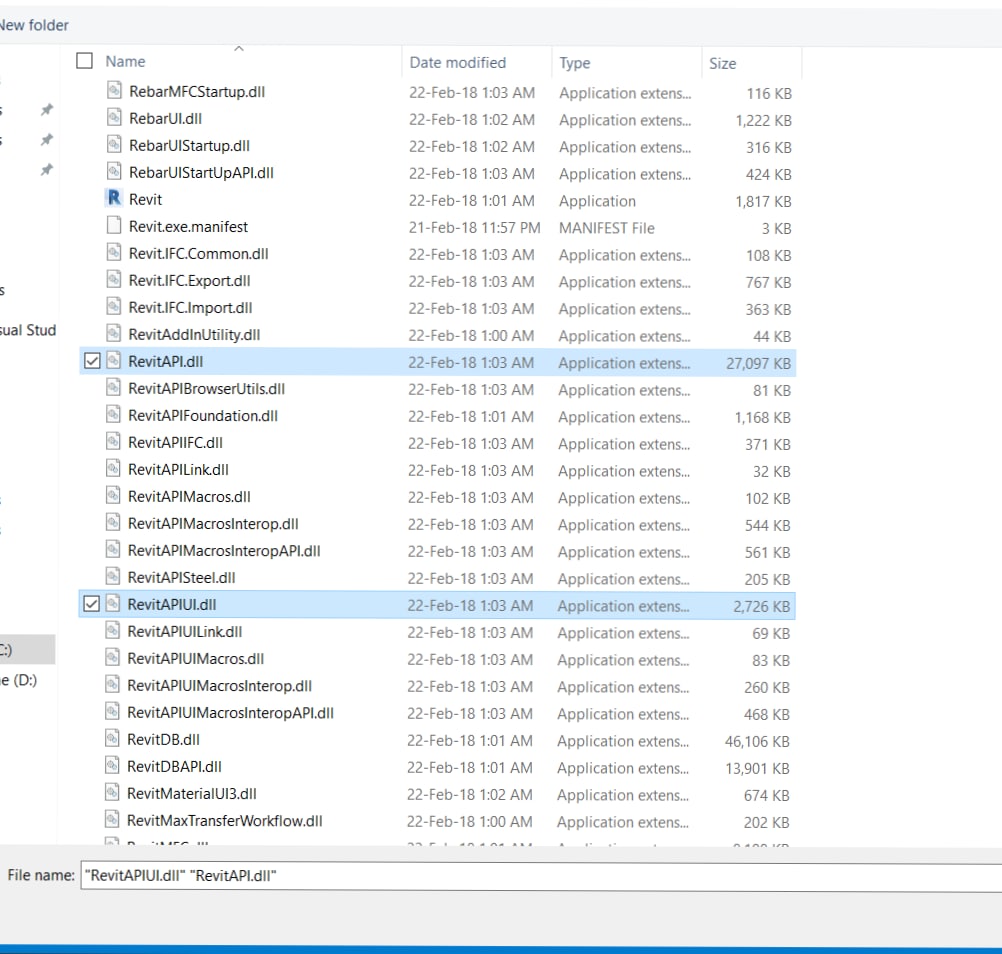Select the Revit.IFC.Export.dll file name
This screenshot has height=954, width=1002.
[x=189, y=281]
